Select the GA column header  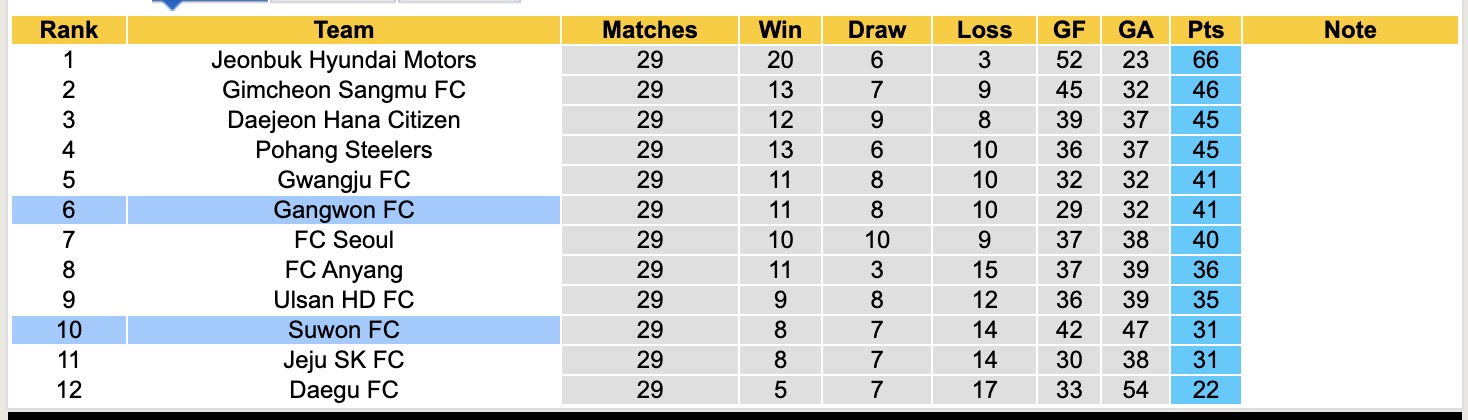[1136, 30]
